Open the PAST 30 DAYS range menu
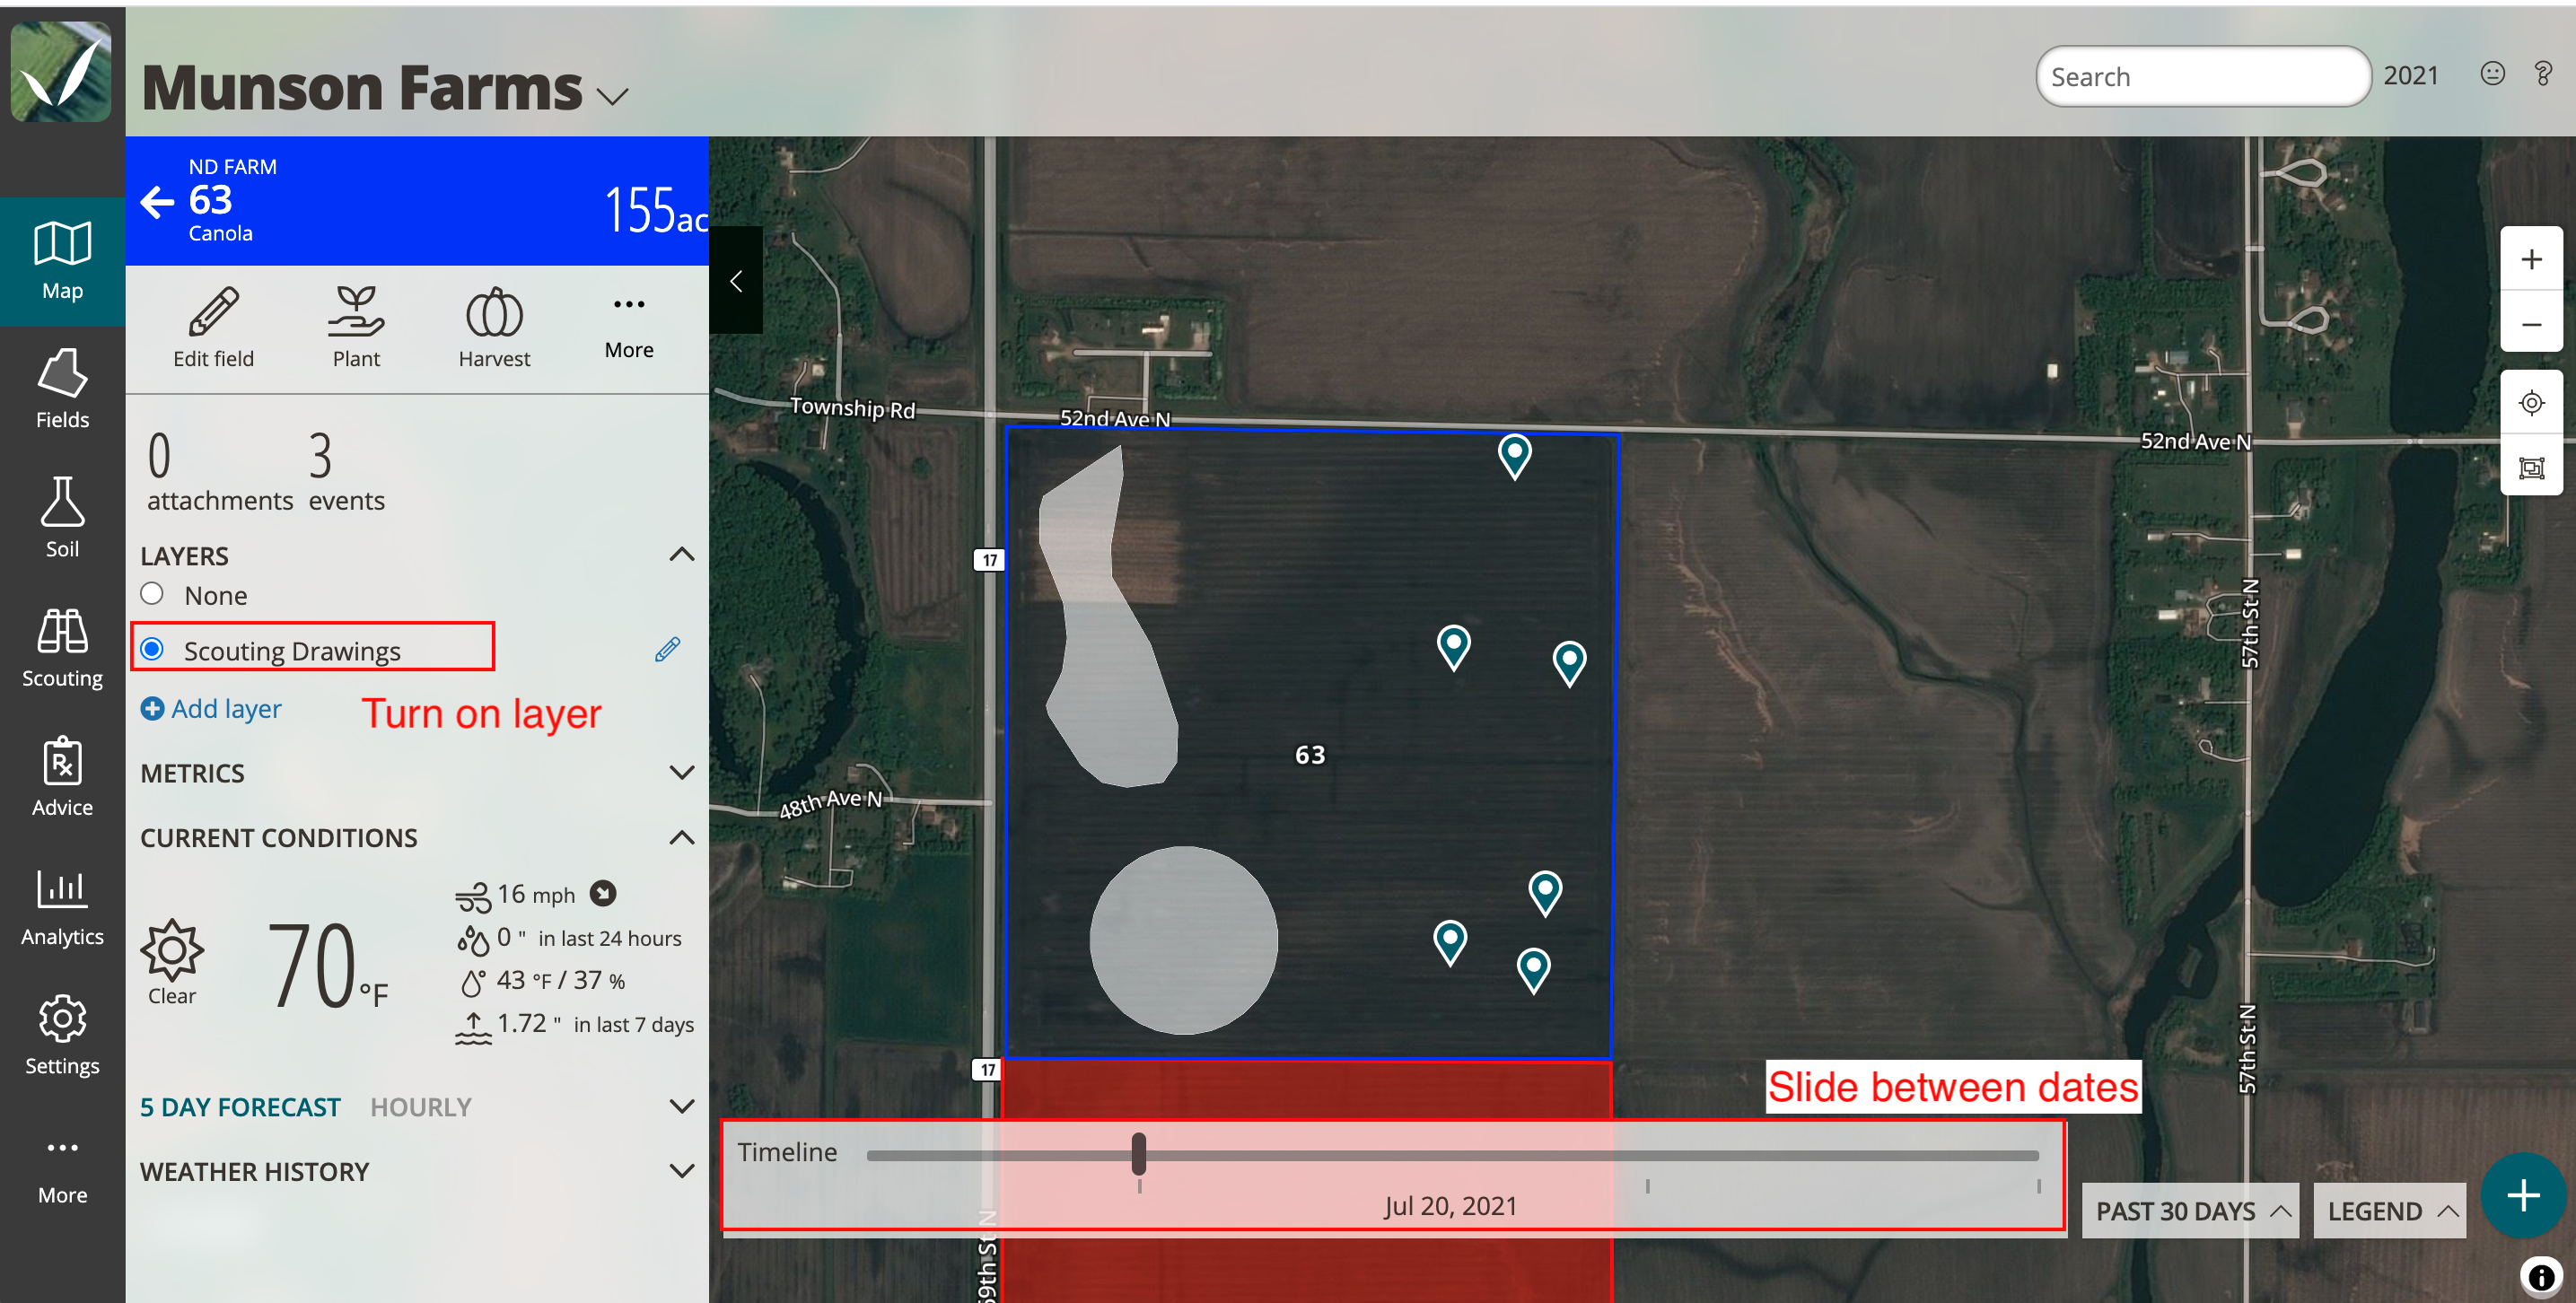Viewport: 2576px width, 1303px height. 2190,1211
